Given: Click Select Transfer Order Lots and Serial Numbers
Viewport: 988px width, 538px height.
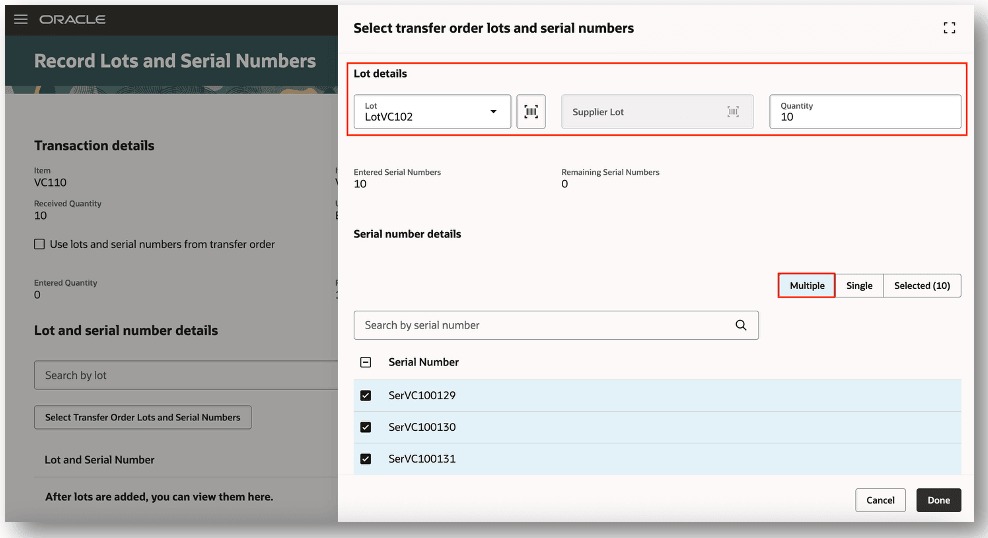Looking at the screenshot, I should tap(142, 417).
